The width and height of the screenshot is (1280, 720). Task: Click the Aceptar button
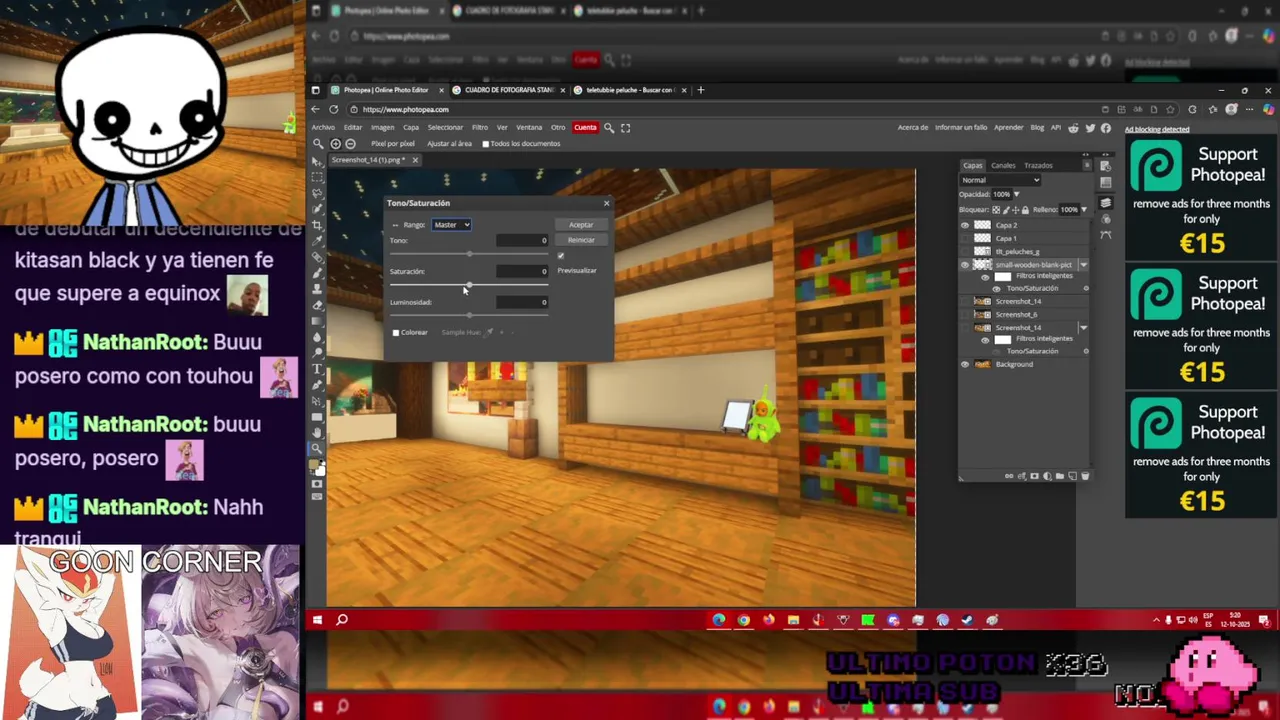581,225
